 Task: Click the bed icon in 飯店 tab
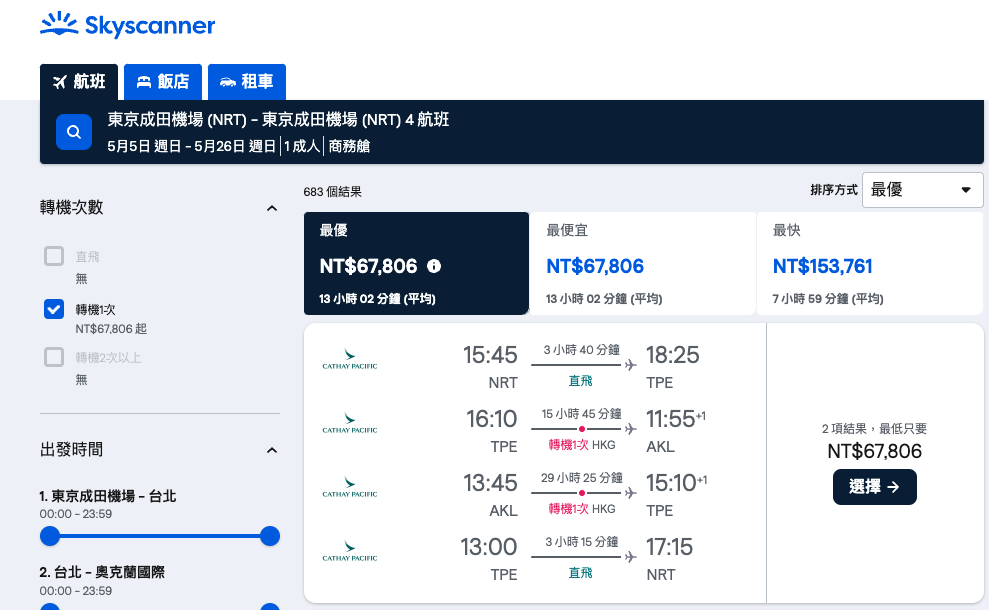click(x=144, y=82)
